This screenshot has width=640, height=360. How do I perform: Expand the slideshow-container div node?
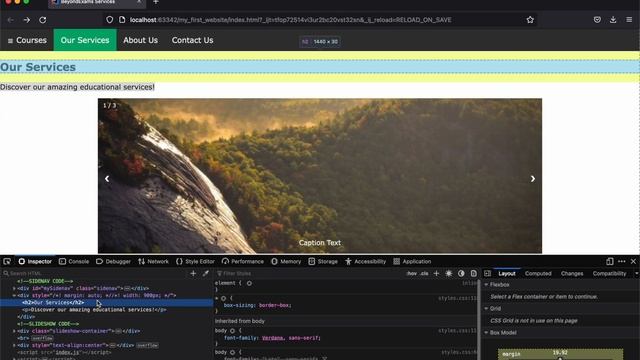(x=14, y=331)
